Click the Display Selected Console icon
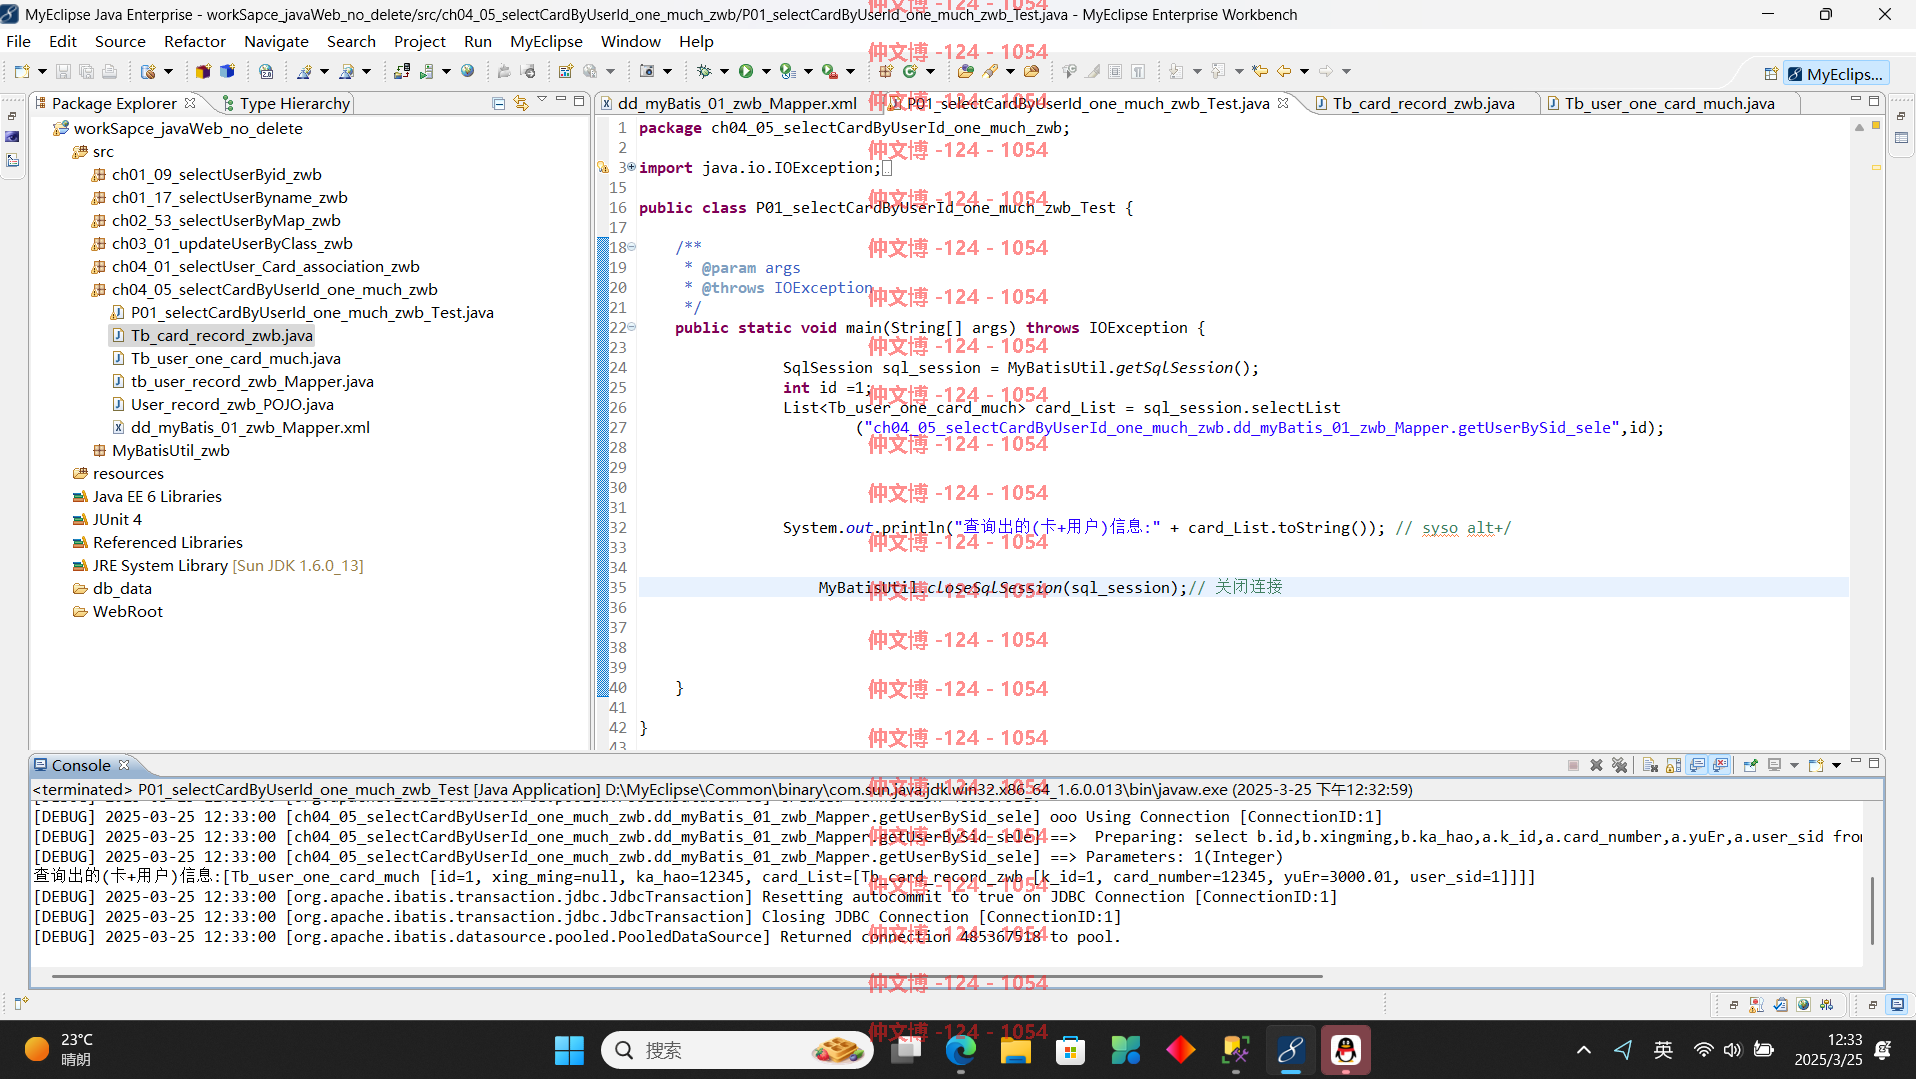This screenshot has height=1079, width=1916. point(1774,765)
